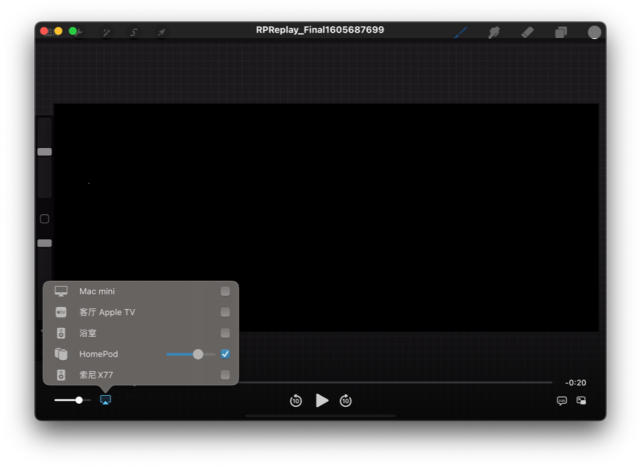Select 客厅 Apple TV in device list
This screenshot has width=641, height=466.
[x=141, y=312]
